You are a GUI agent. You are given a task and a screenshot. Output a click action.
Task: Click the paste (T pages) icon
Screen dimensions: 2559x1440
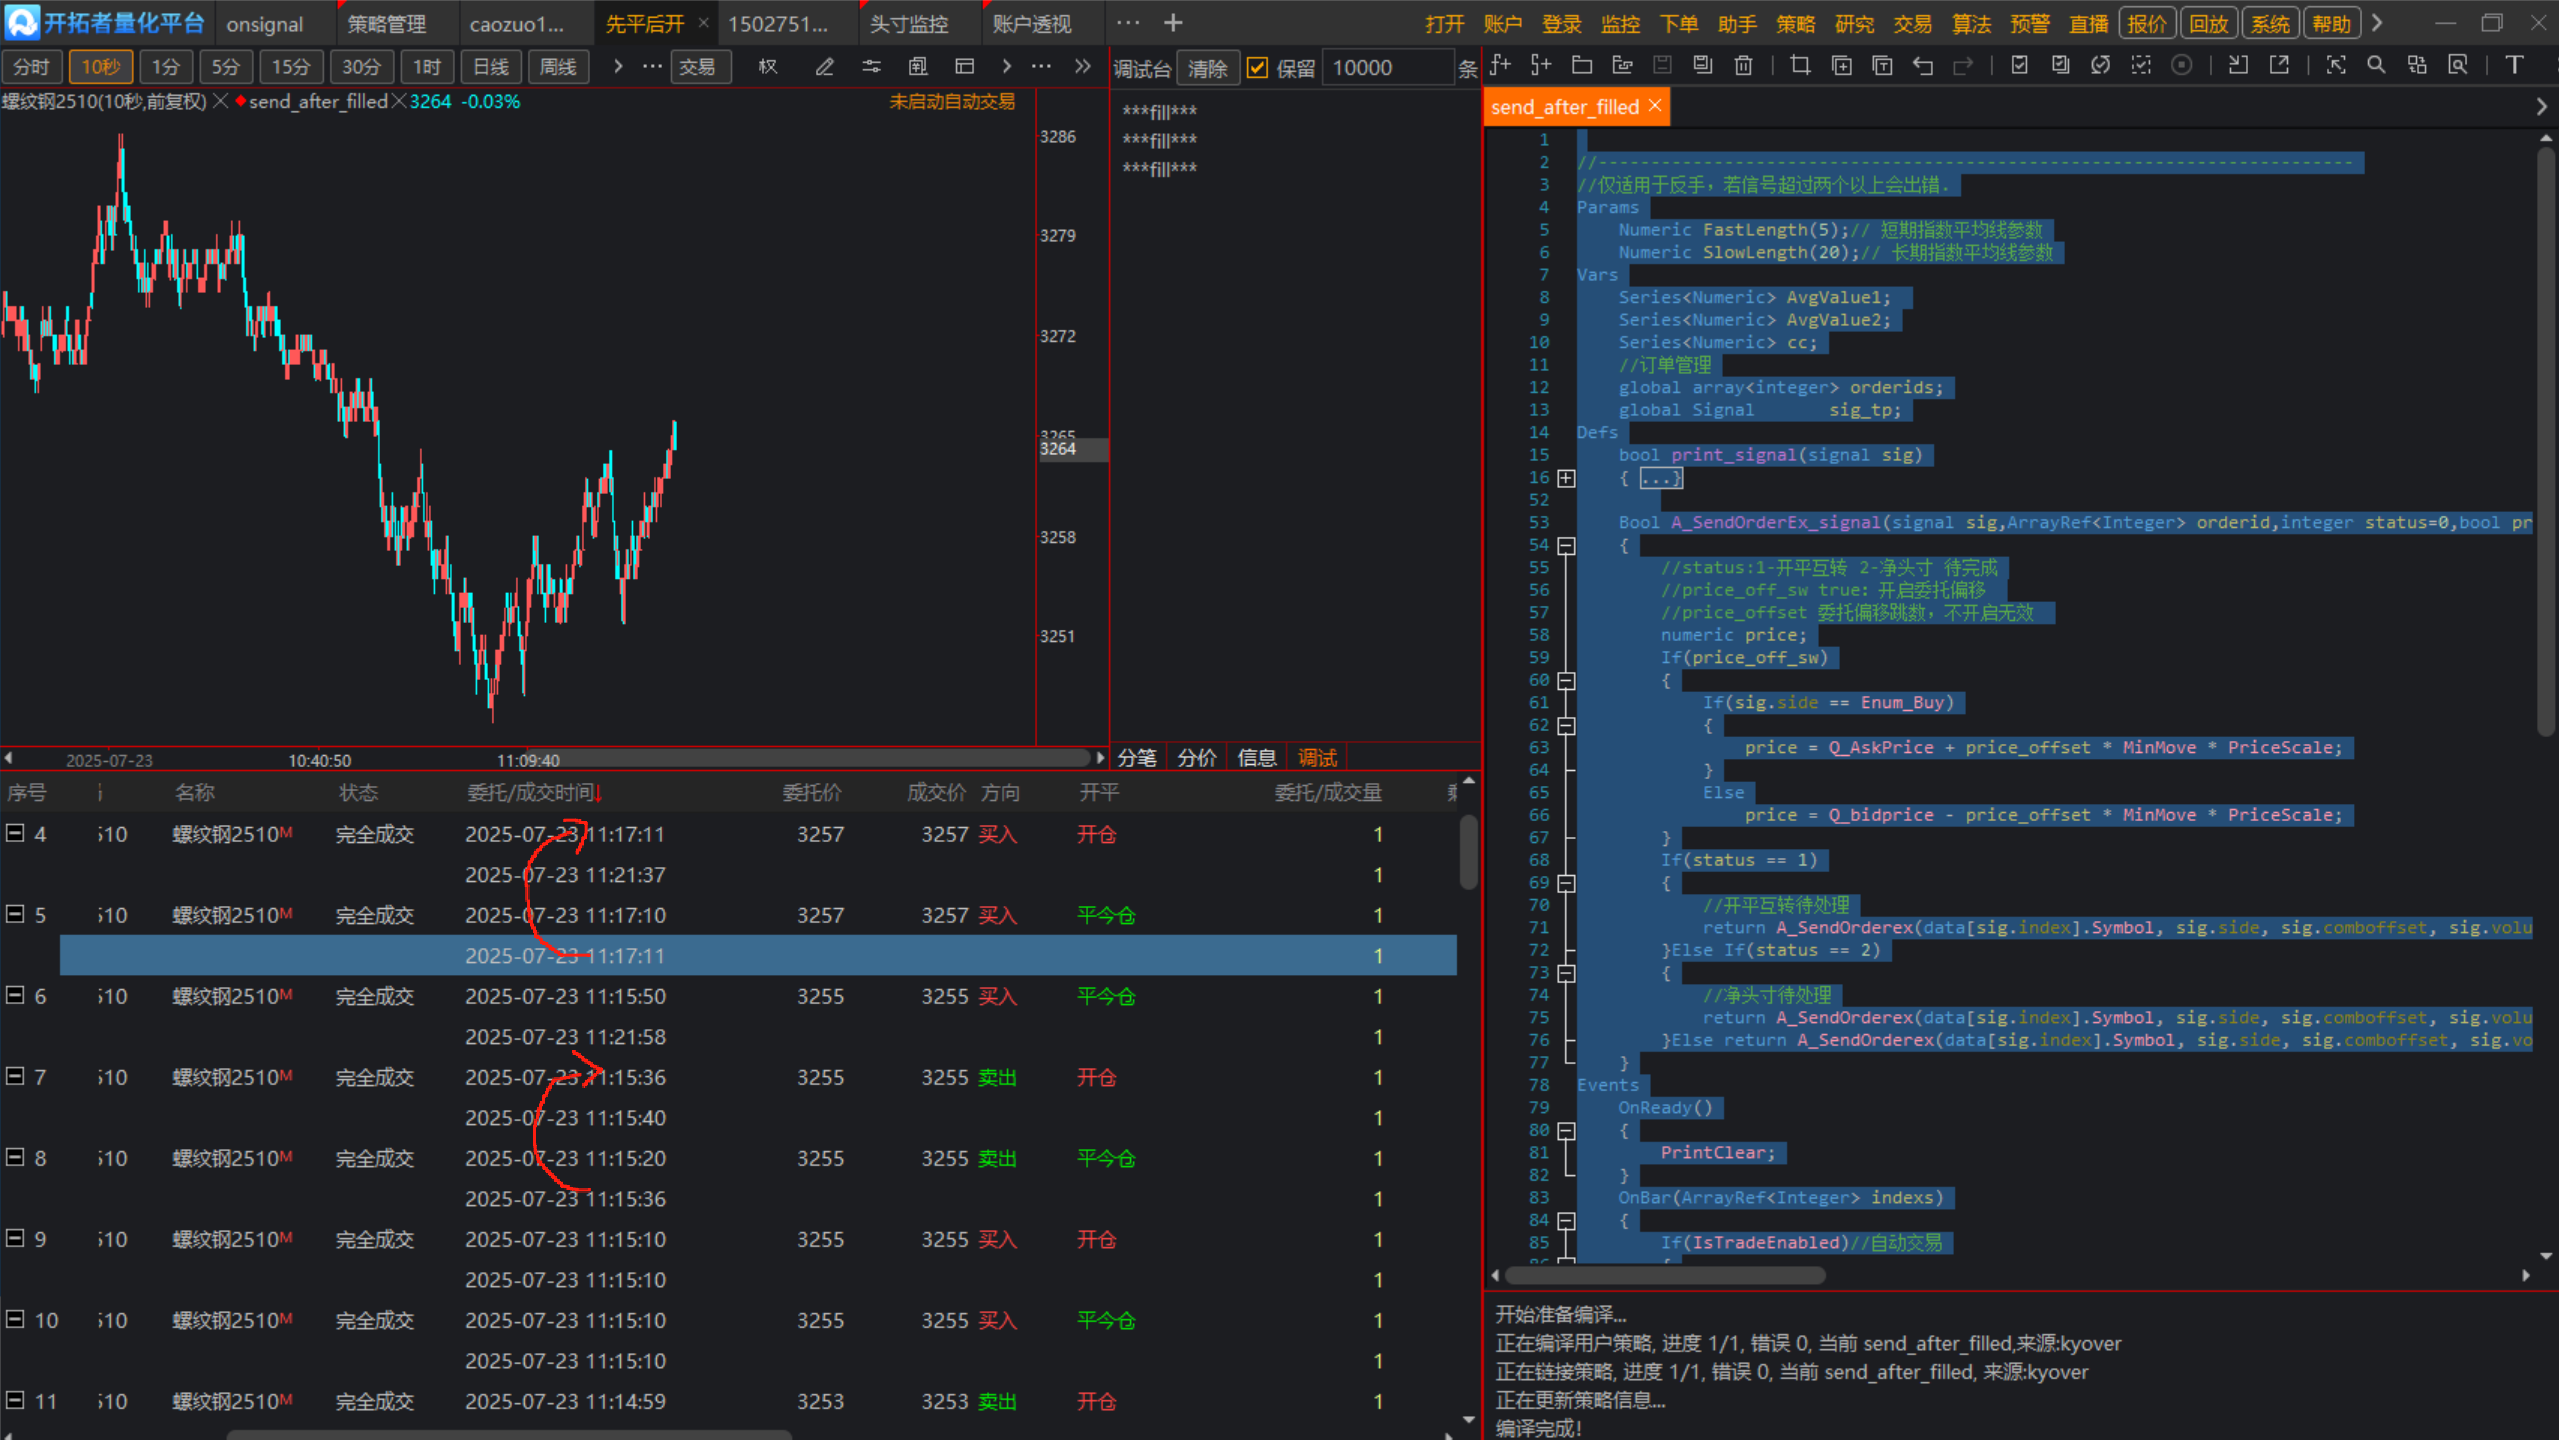(x=1882, y=66)
